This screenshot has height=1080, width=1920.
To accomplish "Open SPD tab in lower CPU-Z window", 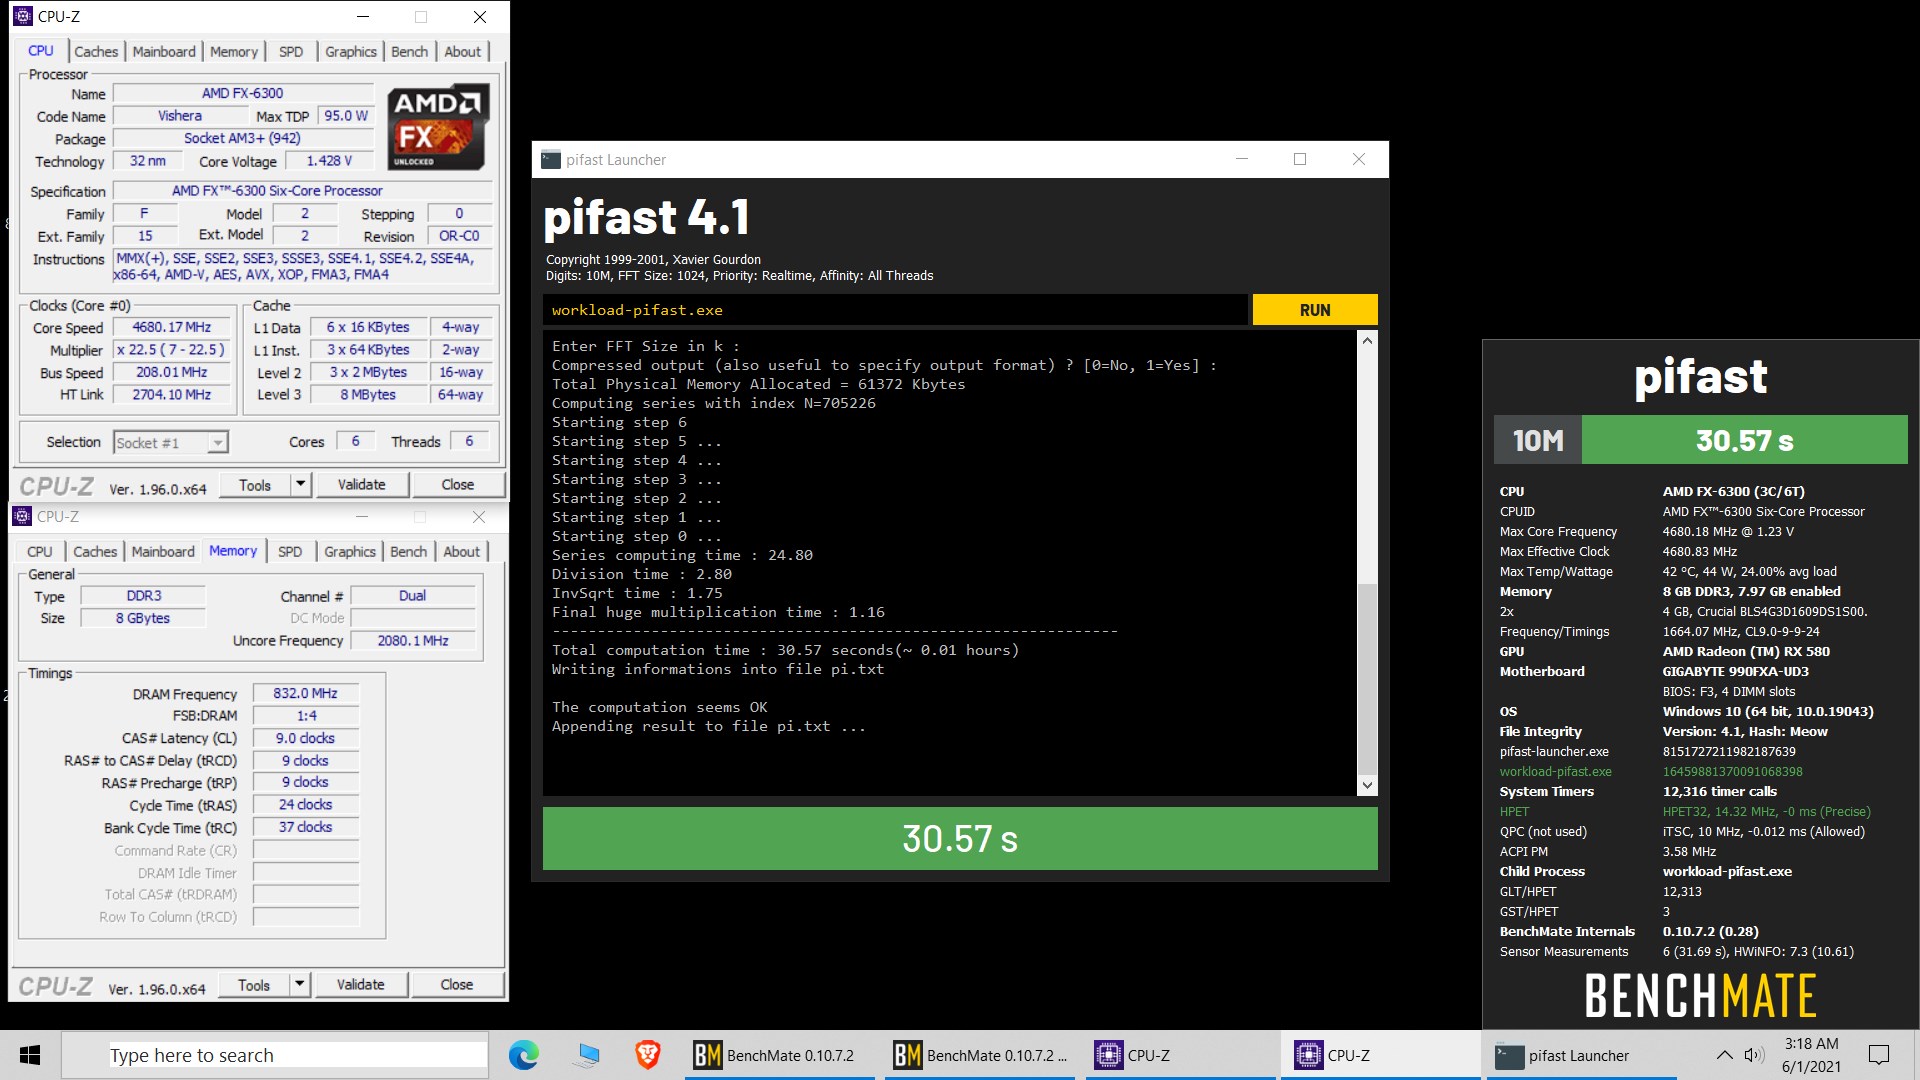I will 290,552.
